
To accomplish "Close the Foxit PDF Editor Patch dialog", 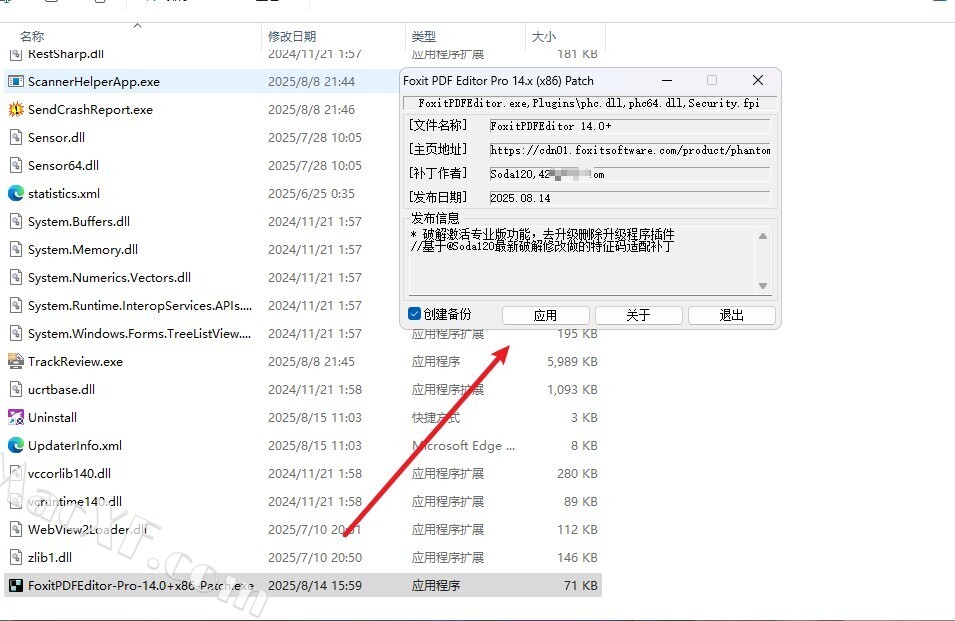I will tap(758, 80).
